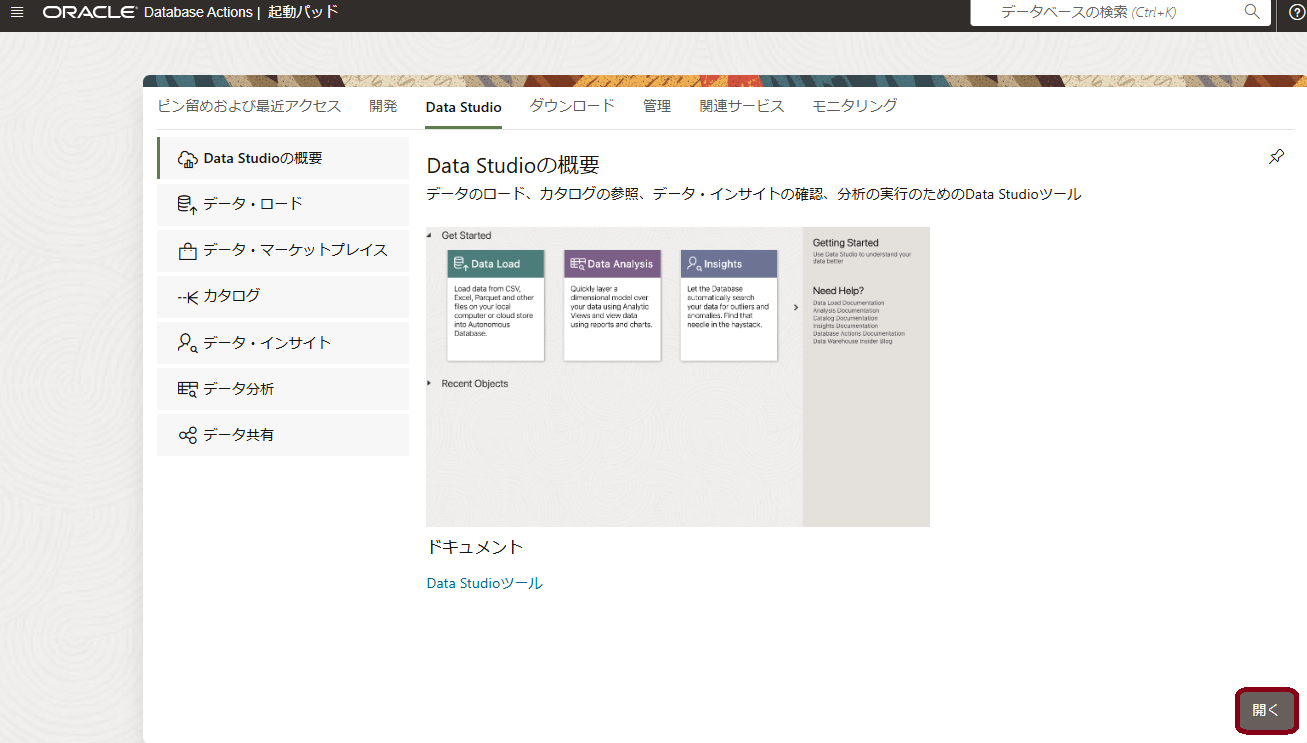Click the データ・ロード database icon
The image size is (1307, 743).
[187, 205]
